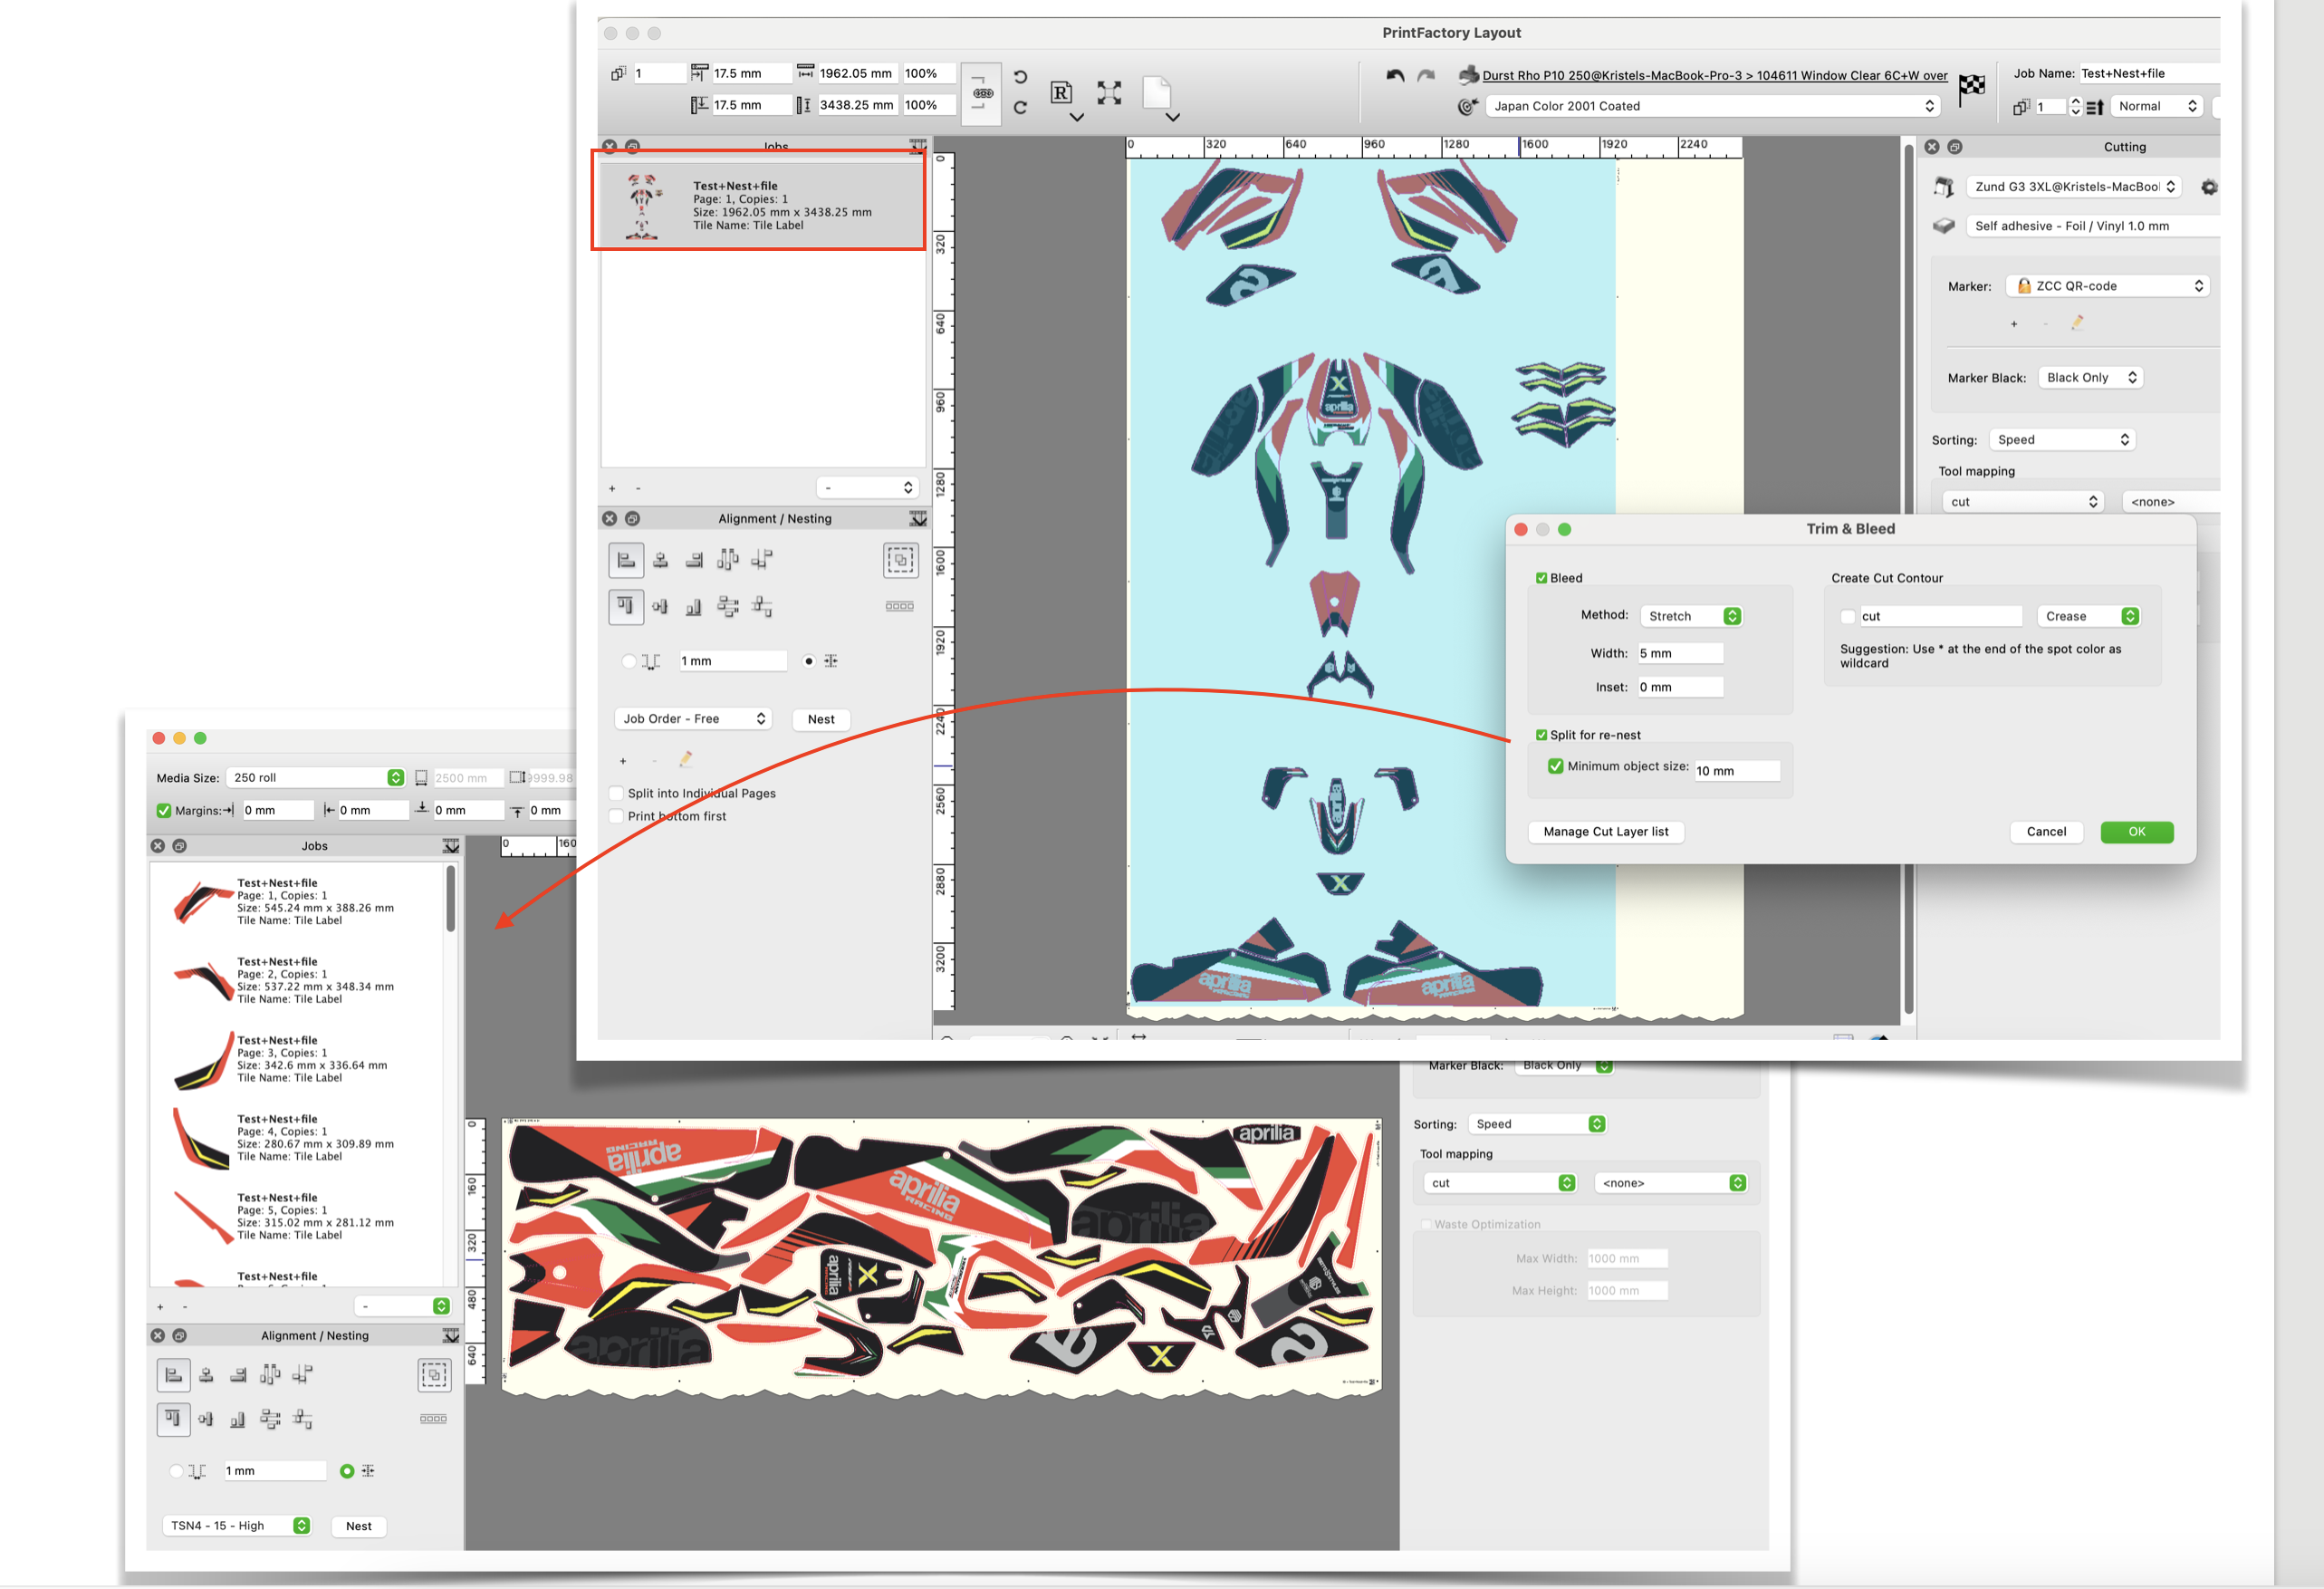Viewport: 2324px width, 1589px height.
Task: Click align bottom icon in front Alignment panel
Action: coord(694,606)
